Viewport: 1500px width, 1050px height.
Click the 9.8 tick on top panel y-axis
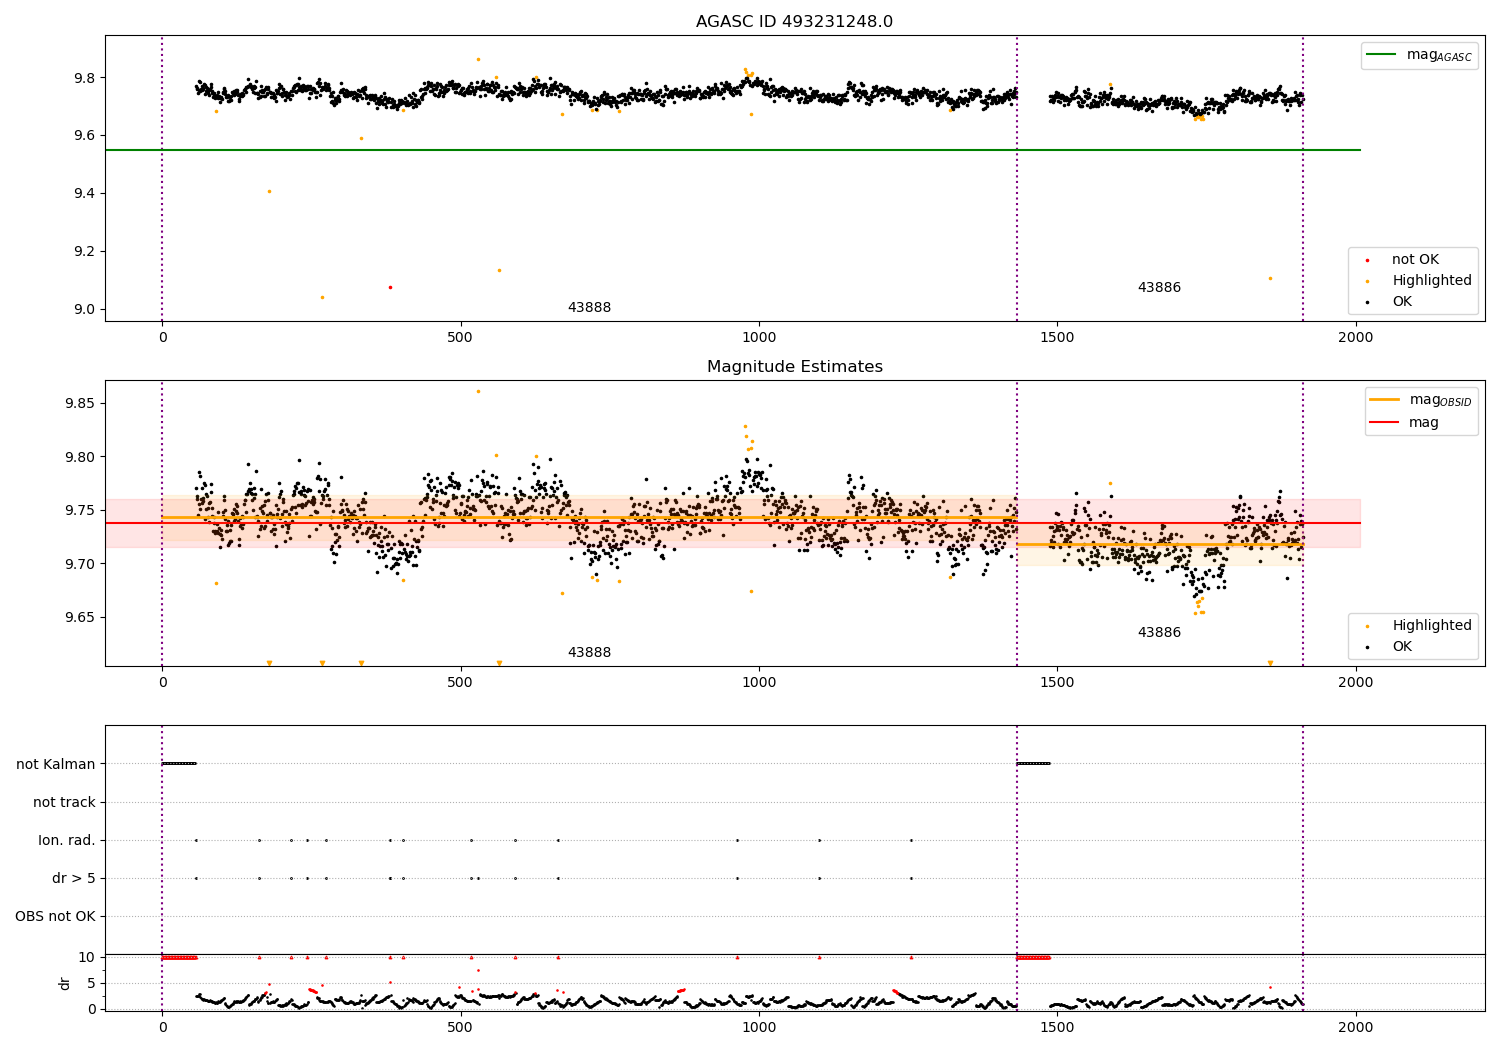pyautogui.click(x=85, y=78)
